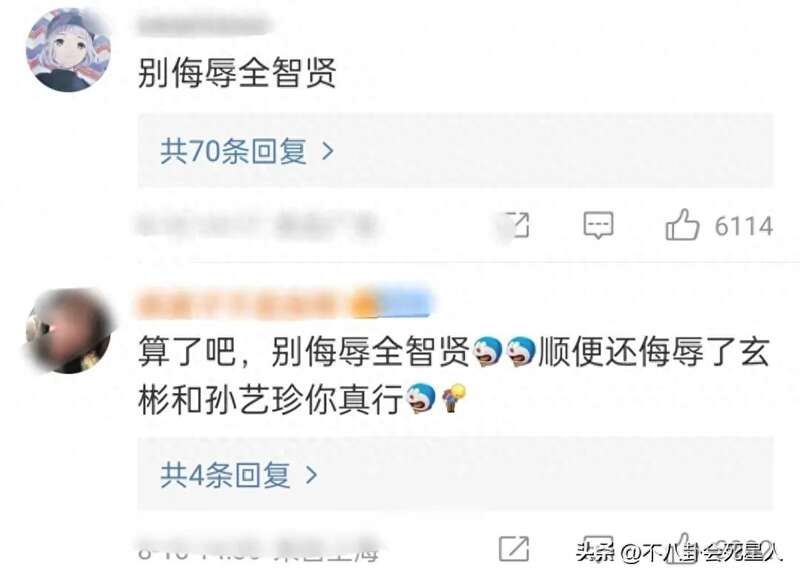The image size is (800, 579).
Task: Tap the comment text 别侮辱全智贤
Action: [237, 73]
